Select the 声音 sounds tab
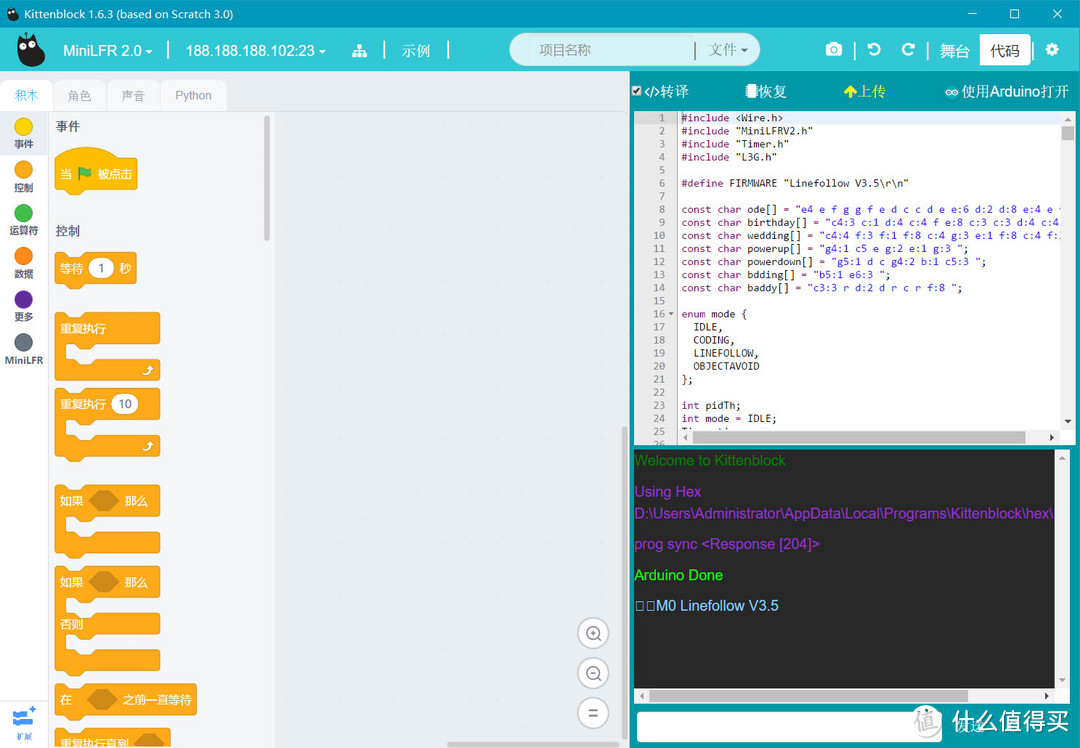Screen dimensions: 1080x748 133,95
